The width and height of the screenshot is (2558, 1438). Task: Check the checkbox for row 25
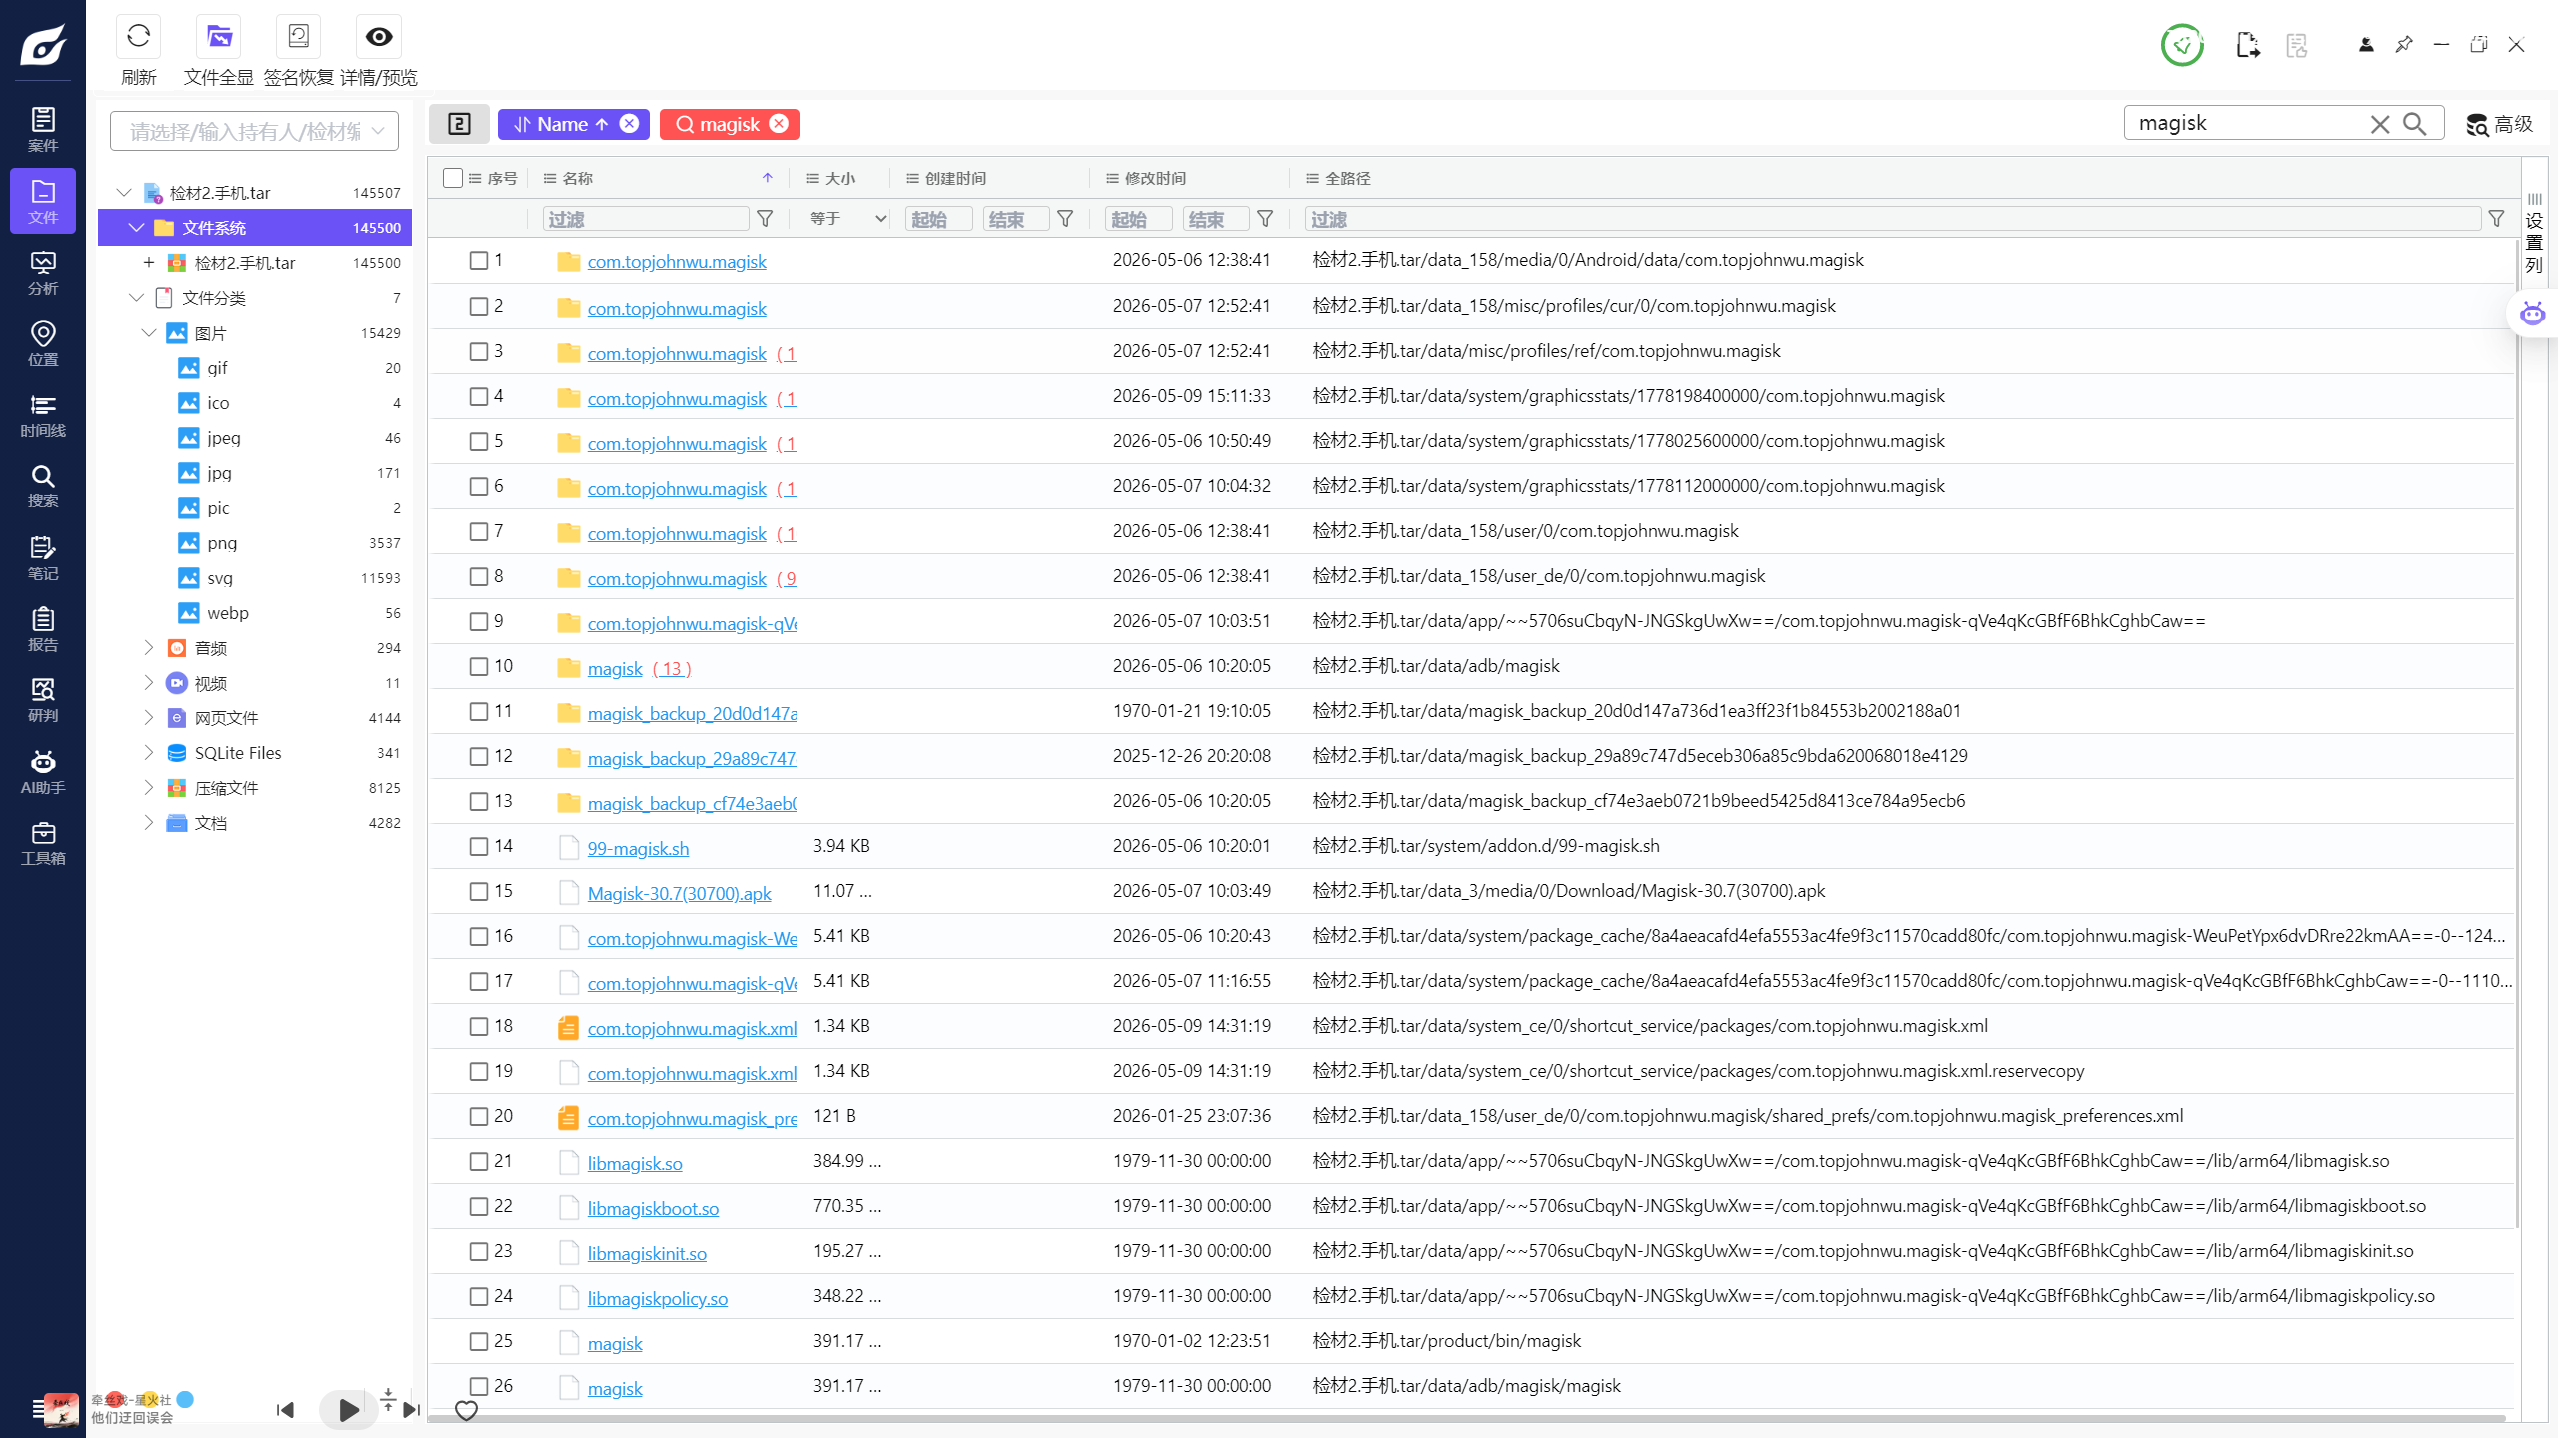tap(479, 1341)
